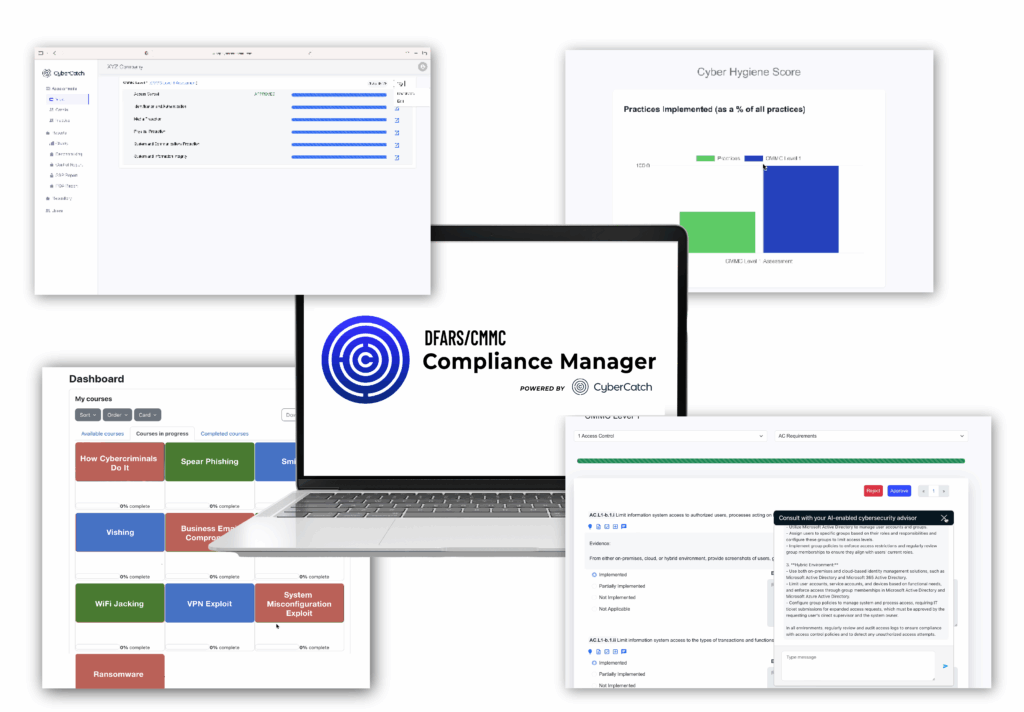Click the Access Control progress bar
This screenshot has width=1024, height=712.
click(338, 94)
